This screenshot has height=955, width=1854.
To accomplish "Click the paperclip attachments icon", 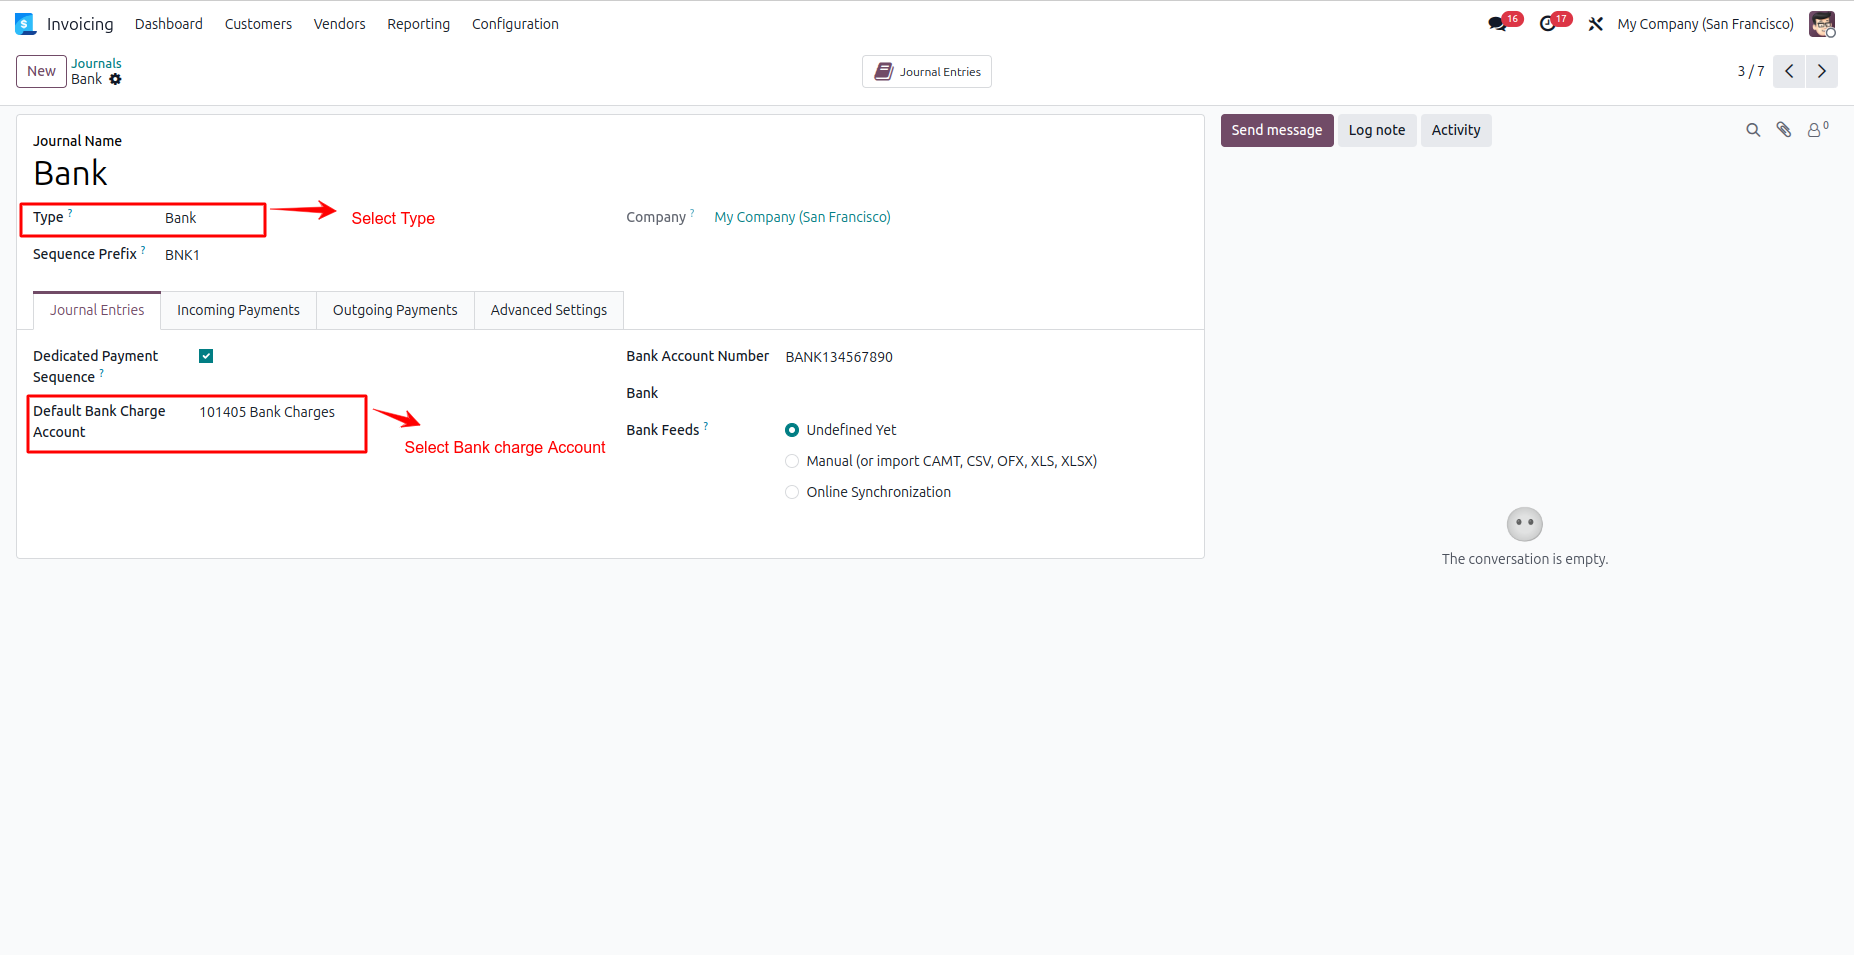I will (1783, 130).
